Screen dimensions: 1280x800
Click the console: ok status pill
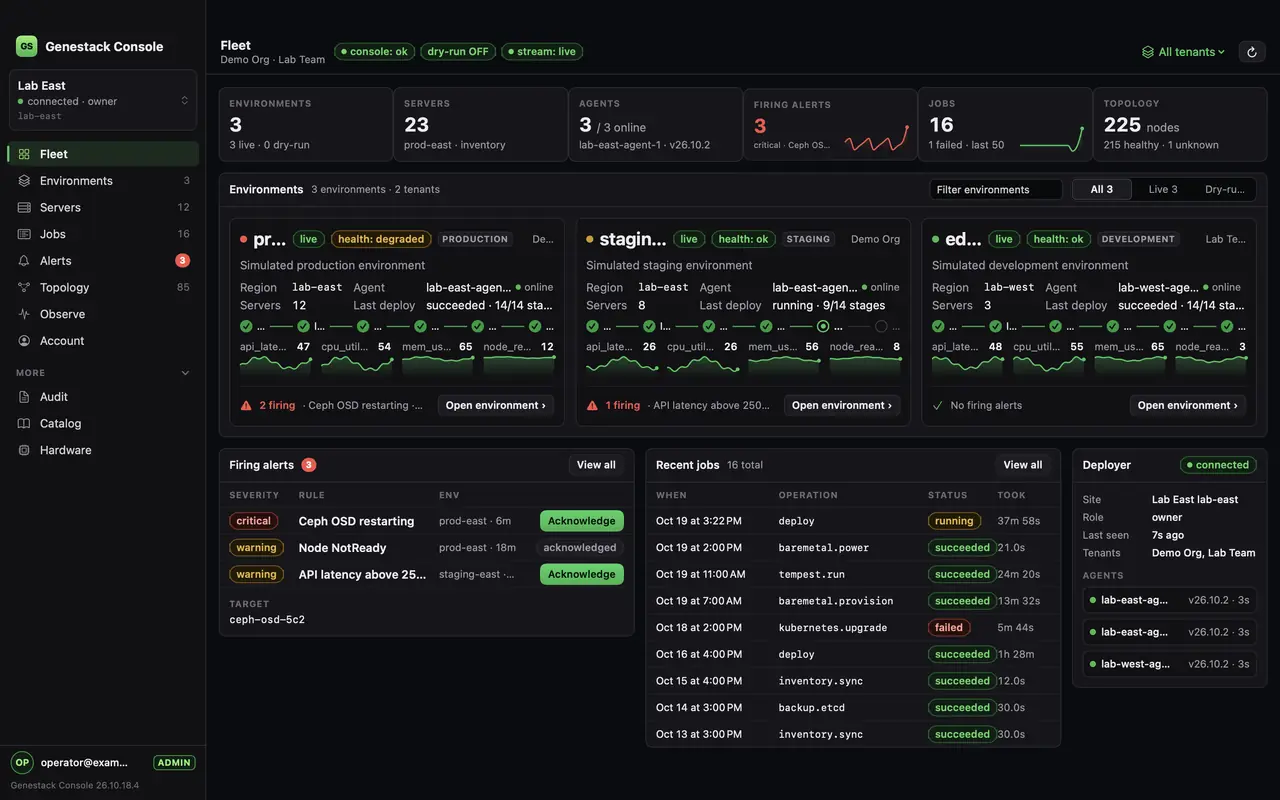click(375, 51)
